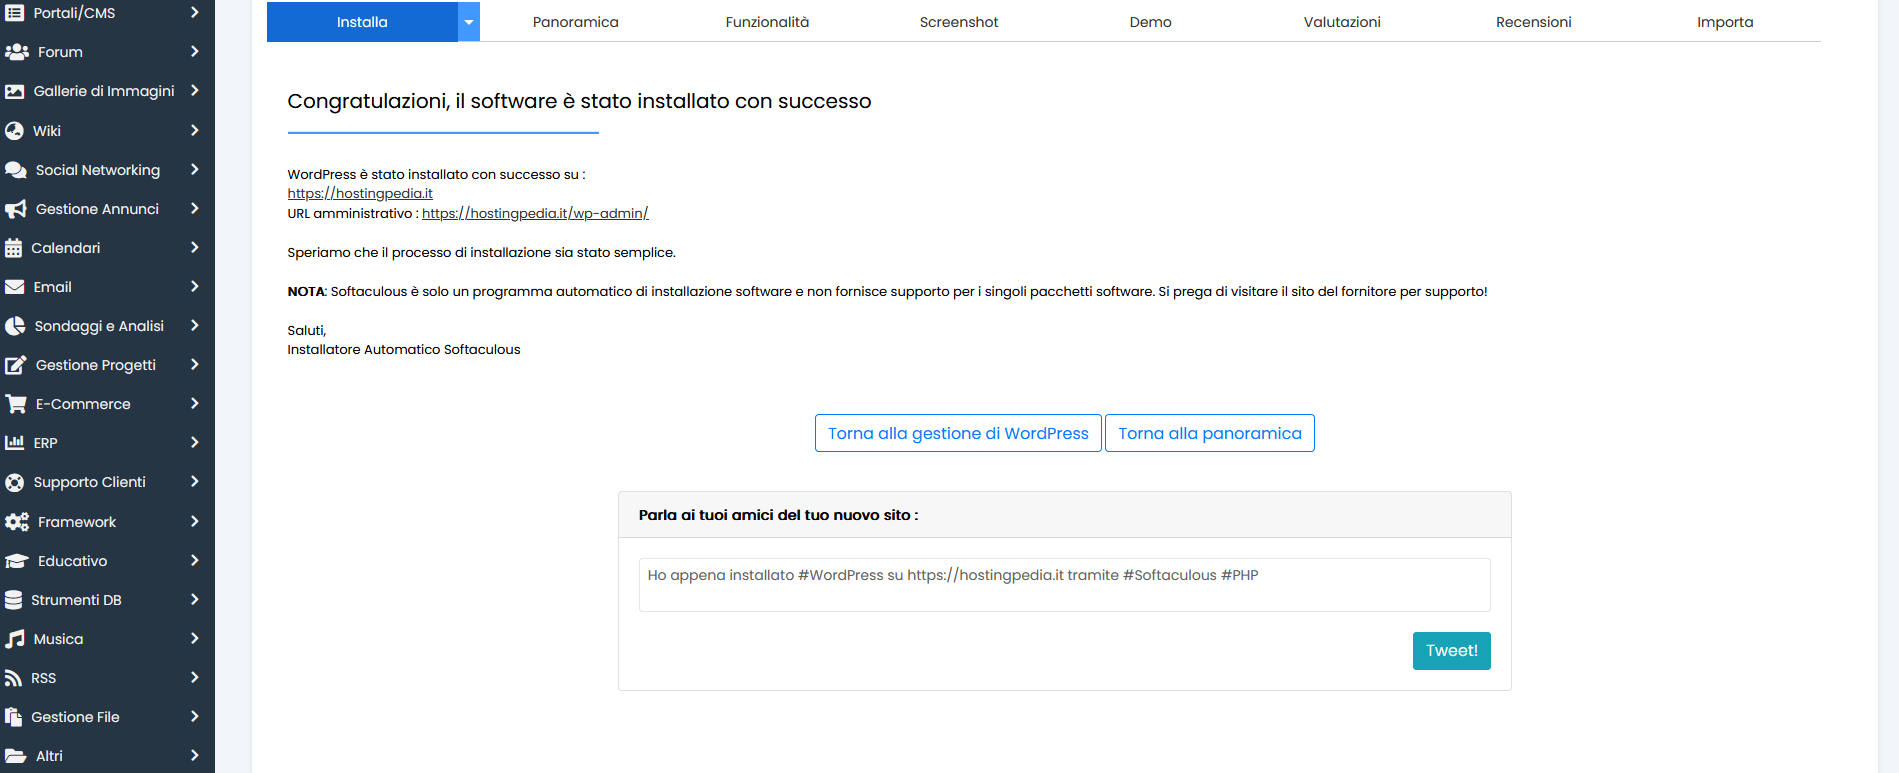This screenshot has height=773, width=1899.
Task: Click the Framework gears icon
Action: click(x=16, y=522)
